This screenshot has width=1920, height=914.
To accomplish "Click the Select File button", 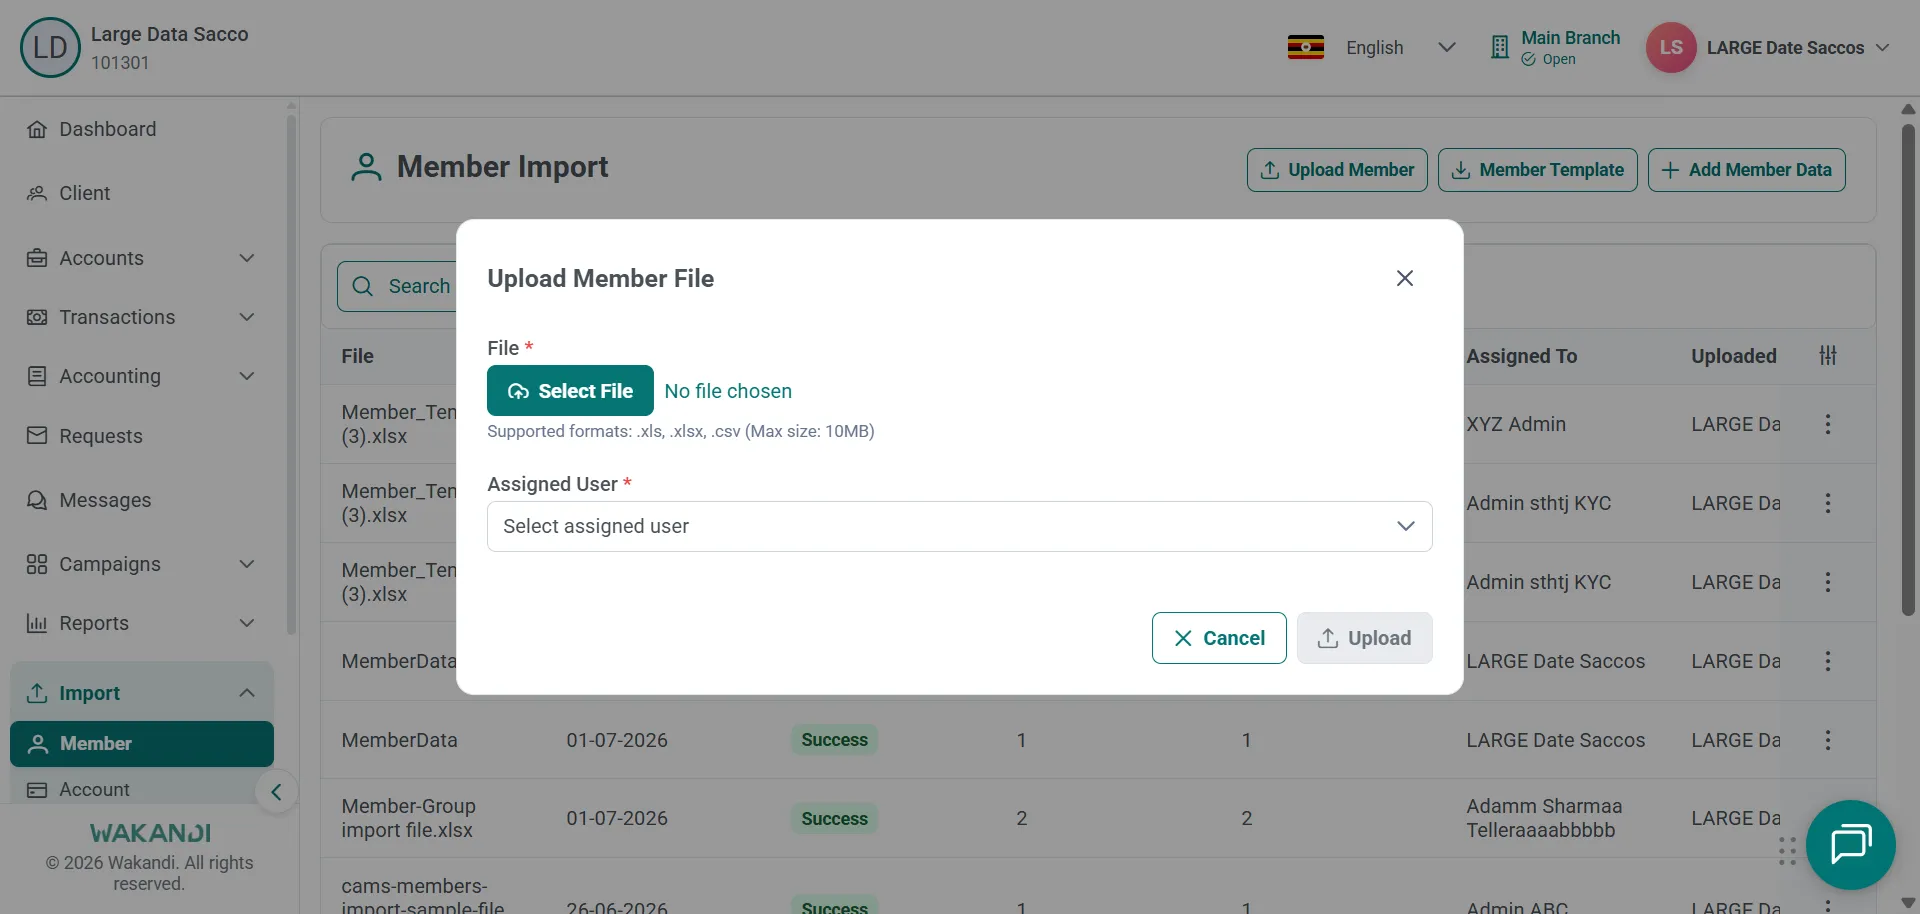I will pos(570,390).
